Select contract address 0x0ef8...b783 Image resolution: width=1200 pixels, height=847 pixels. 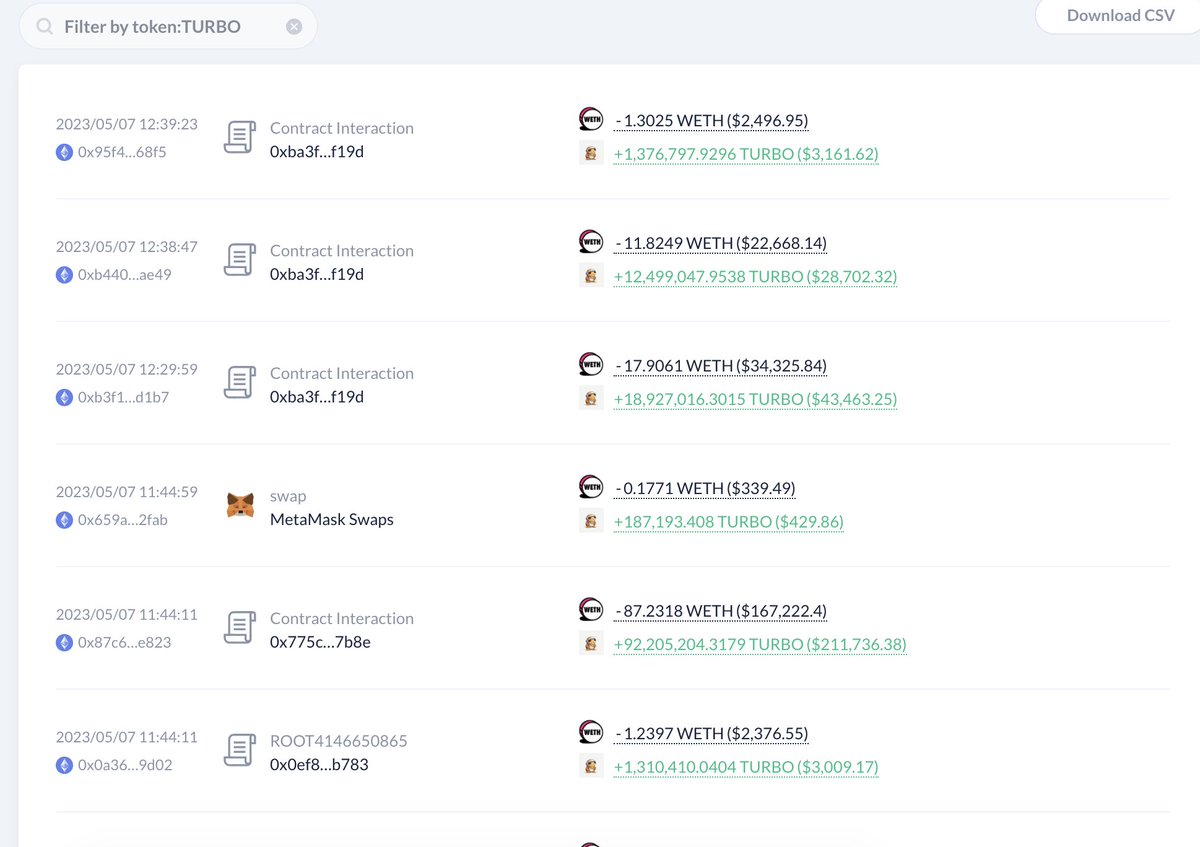click(320, 765)
